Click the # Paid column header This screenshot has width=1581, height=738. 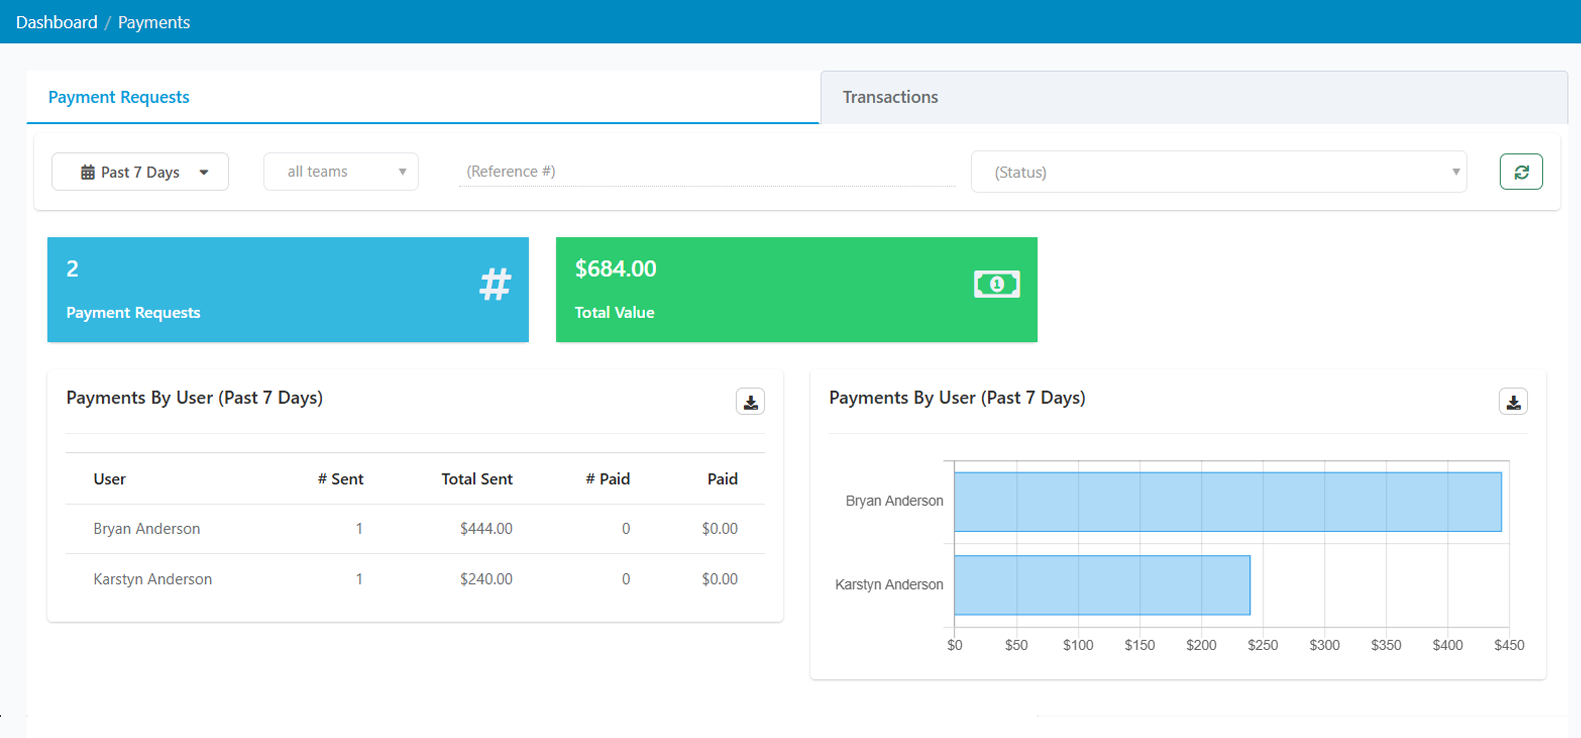pyautogui.click(x=608, y=479)
